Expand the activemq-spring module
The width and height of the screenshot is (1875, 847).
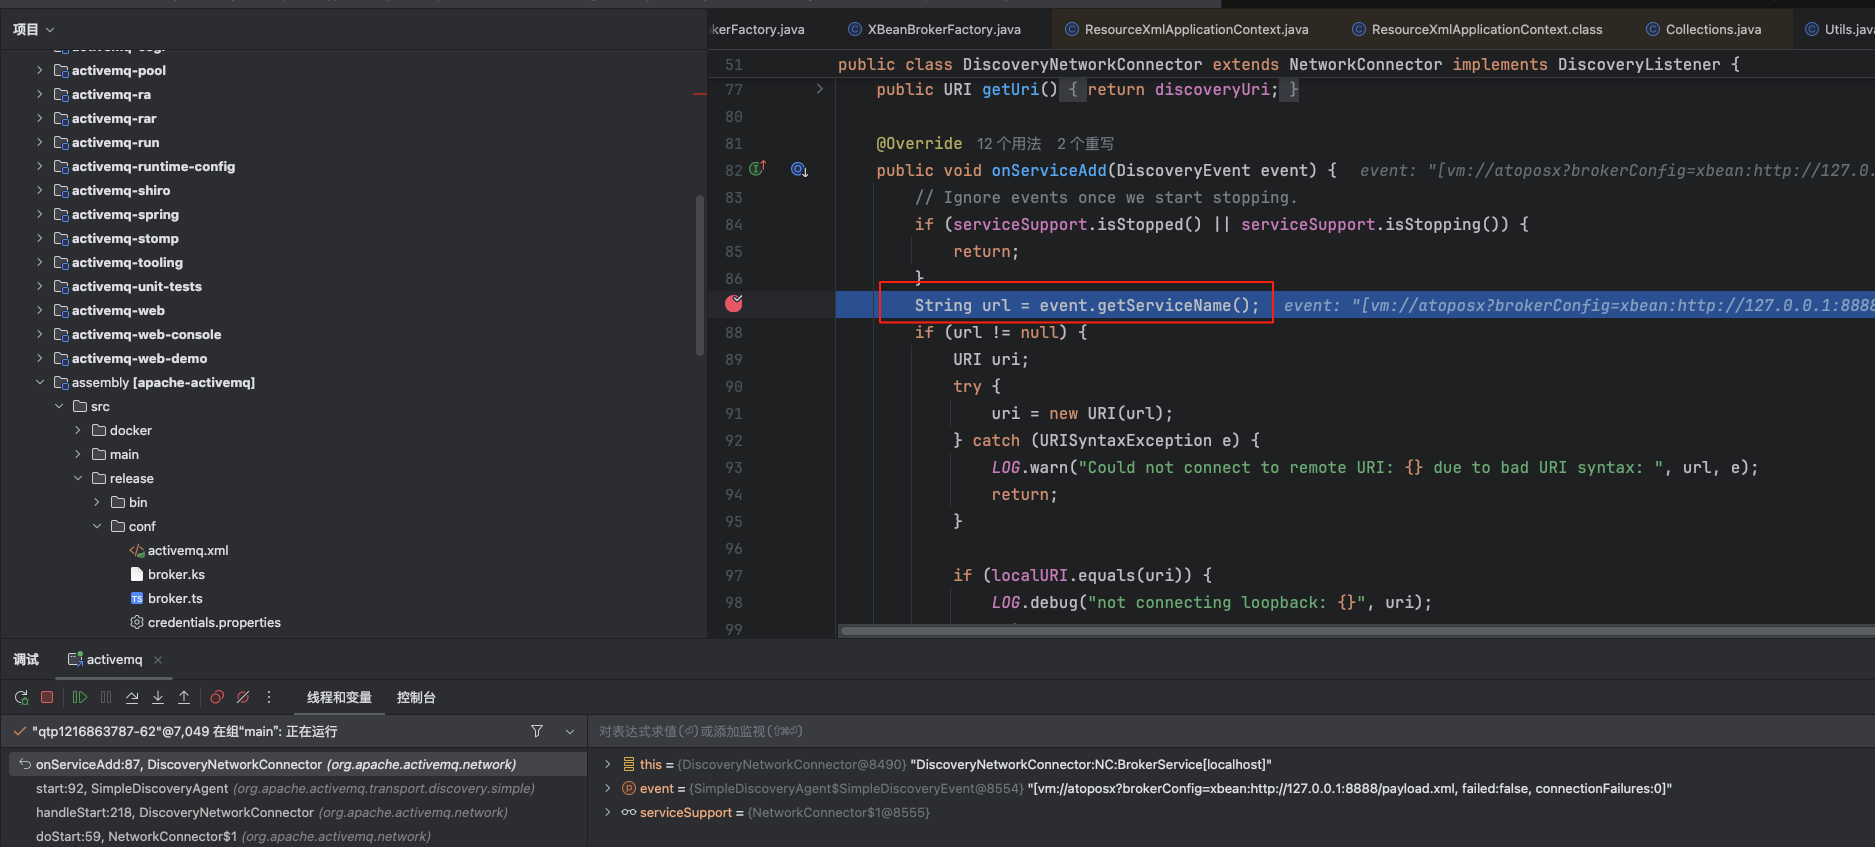tap(39, 214)
